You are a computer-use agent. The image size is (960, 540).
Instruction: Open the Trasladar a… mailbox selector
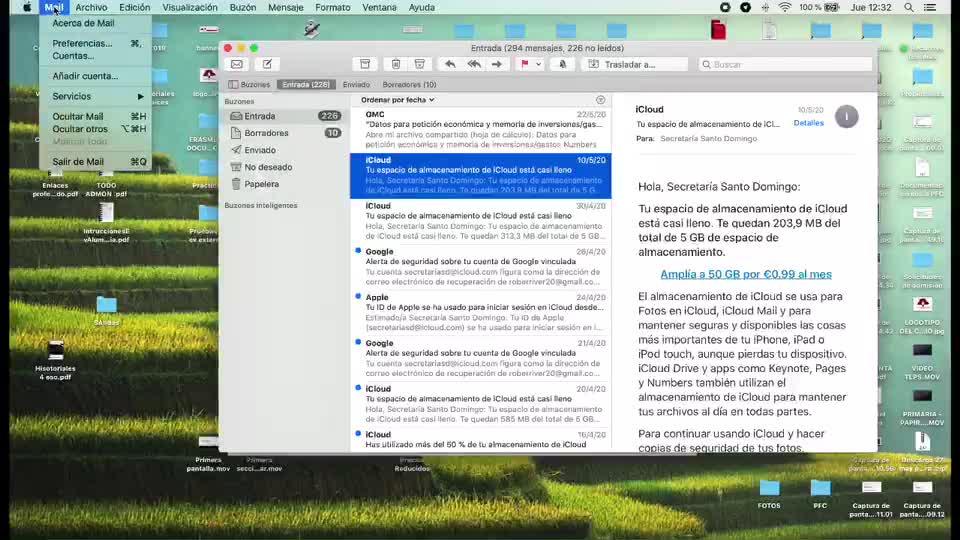(634, 64)
